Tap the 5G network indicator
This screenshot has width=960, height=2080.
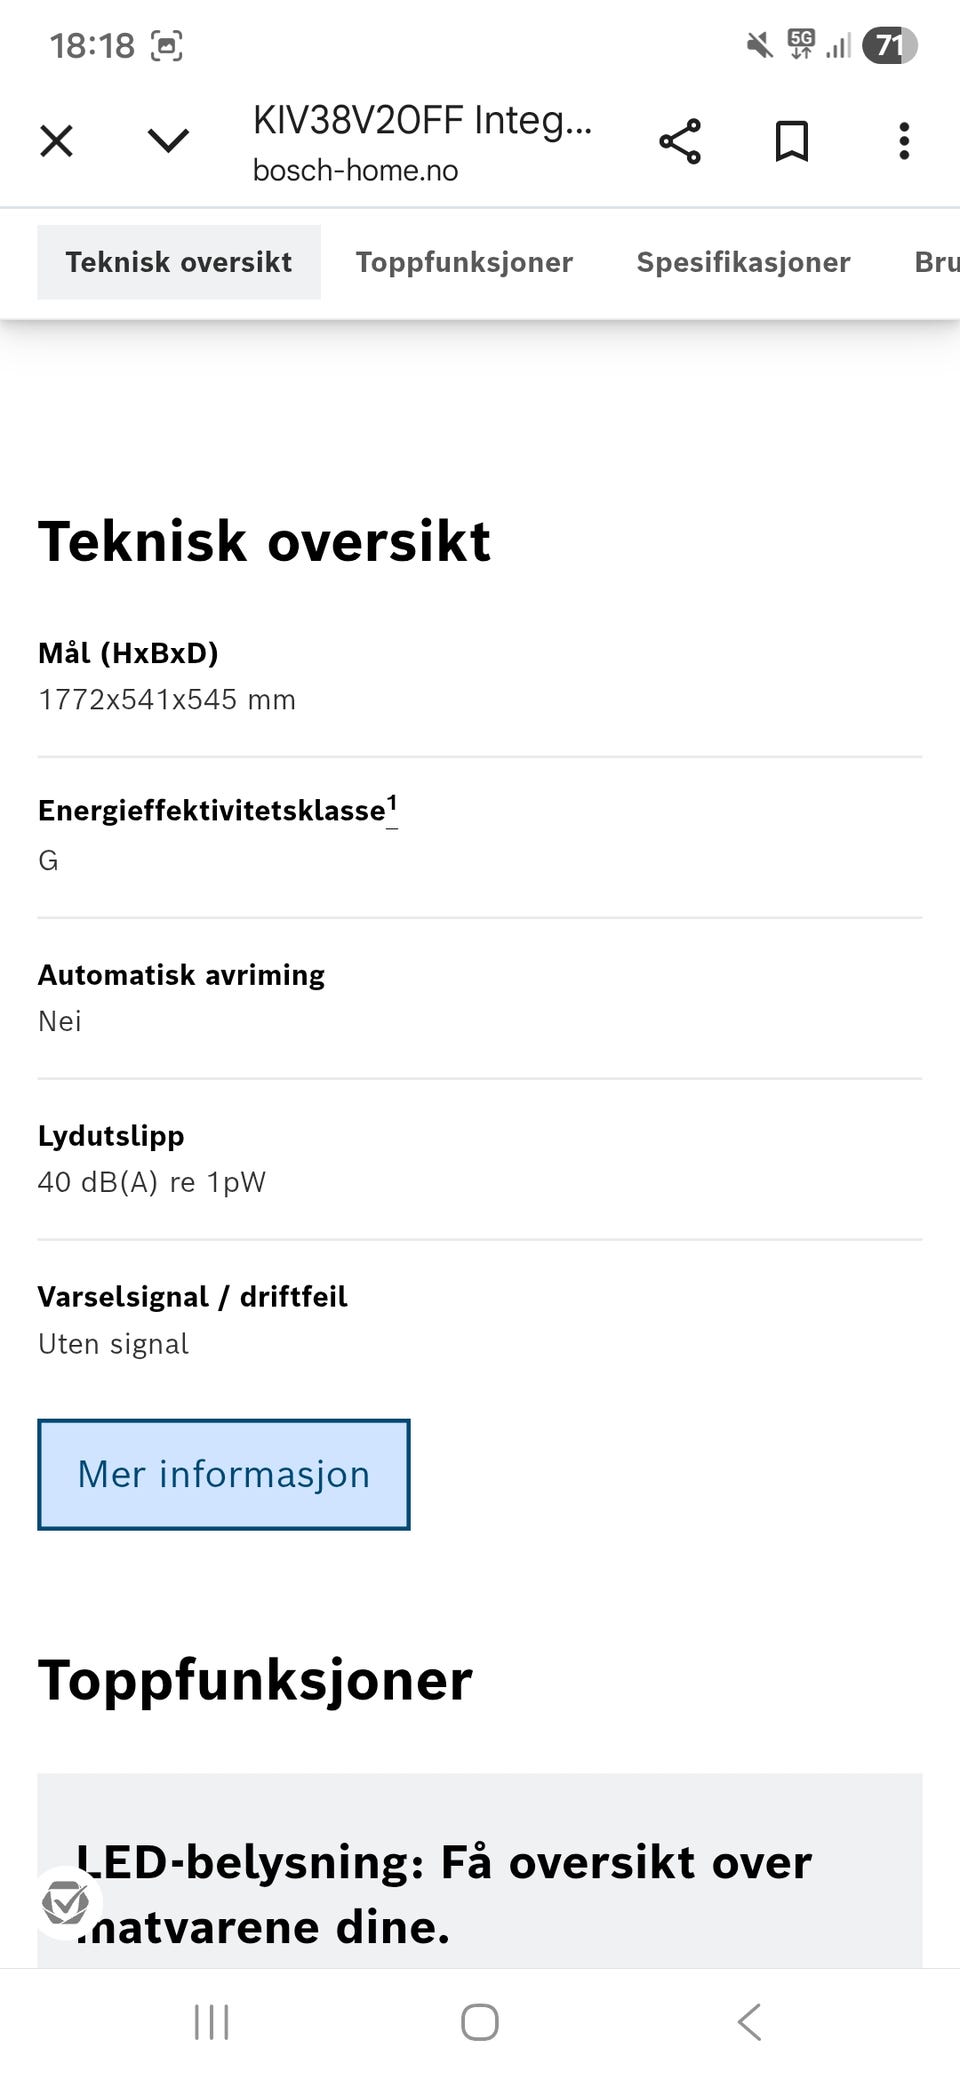[801, 42]
